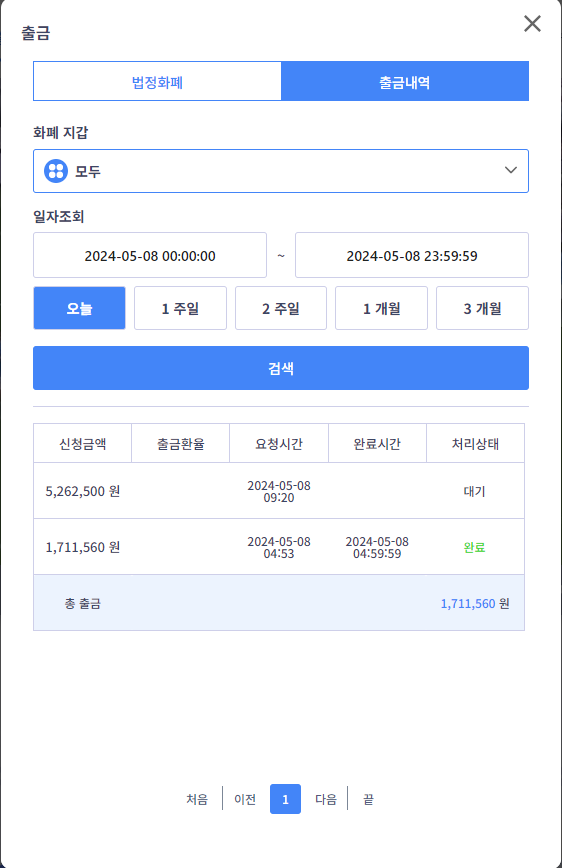This screenshot has height=868, width=562.
Task: Go to 다음 next page
Action: [326, 799]
